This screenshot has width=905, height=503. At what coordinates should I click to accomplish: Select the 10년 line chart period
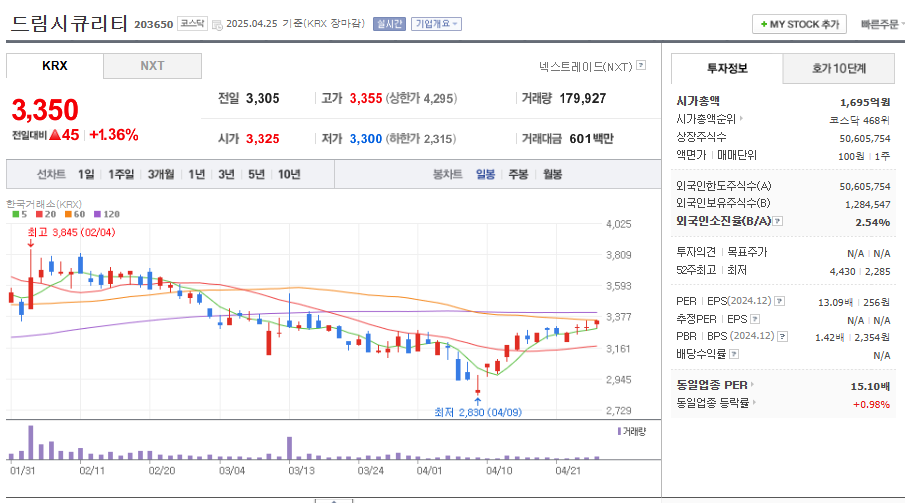click(x=289, y=174)
